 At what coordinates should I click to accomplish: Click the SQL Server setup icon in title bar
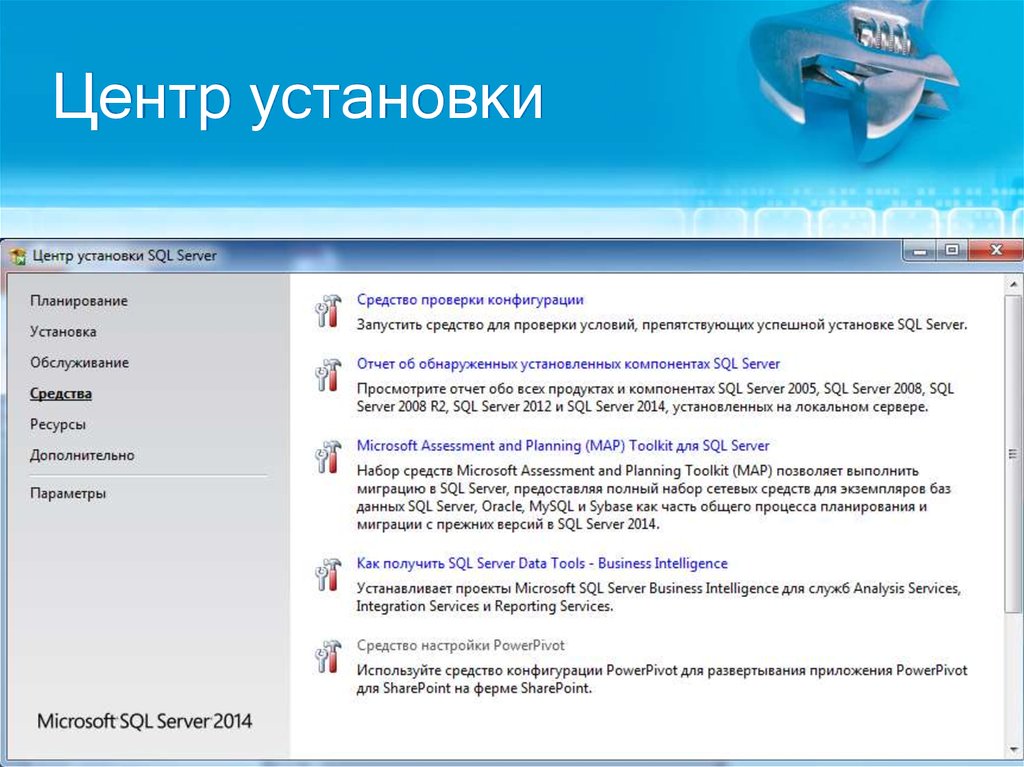[x=18, y=256]
